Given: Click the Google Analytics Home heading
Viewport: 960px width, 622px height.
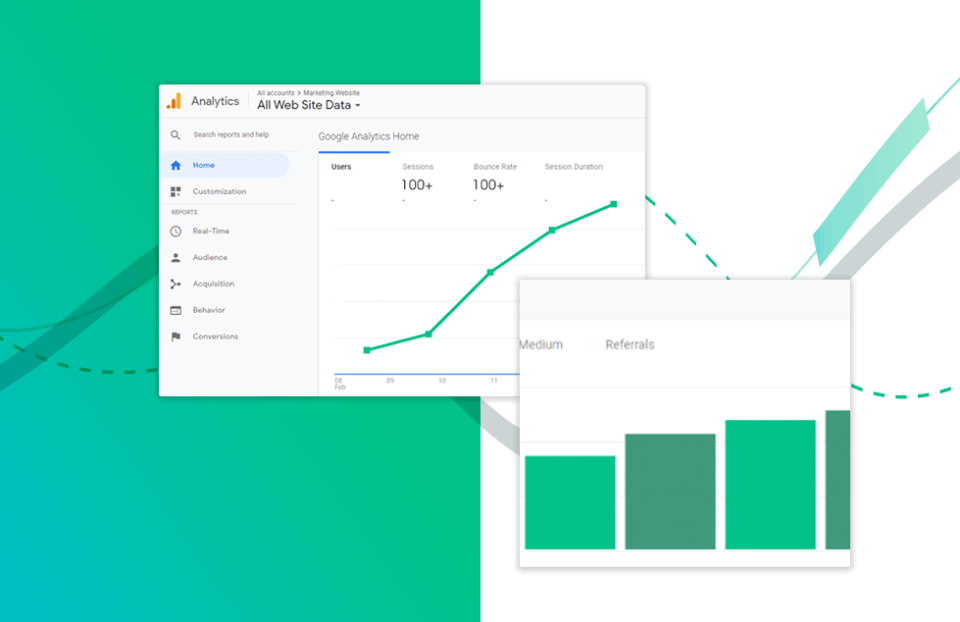Looking at the screenshot, I should click(369, 137).
